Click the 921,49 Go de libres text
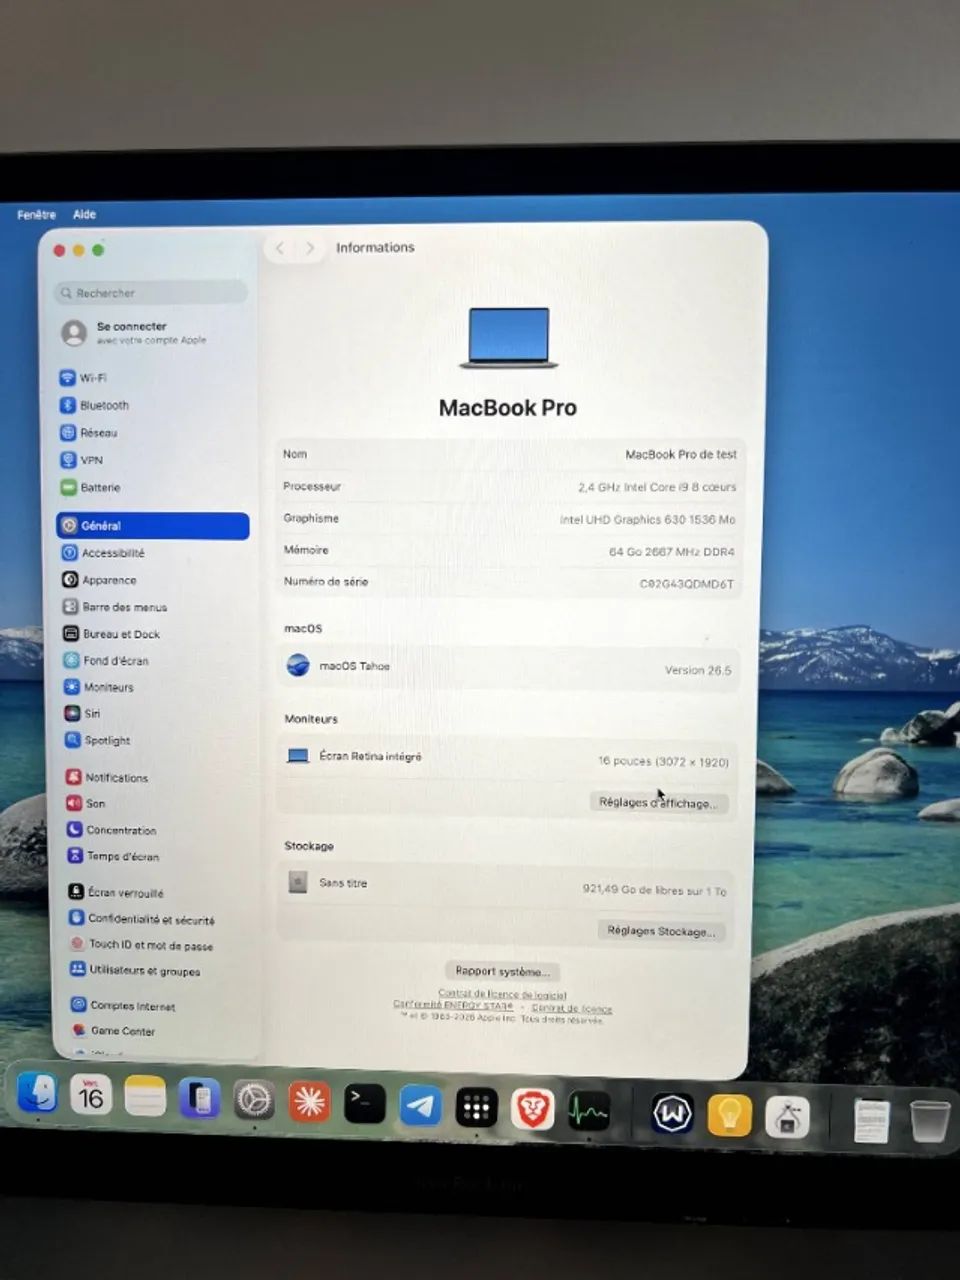 pyautogui.click(x=655, y=889)
